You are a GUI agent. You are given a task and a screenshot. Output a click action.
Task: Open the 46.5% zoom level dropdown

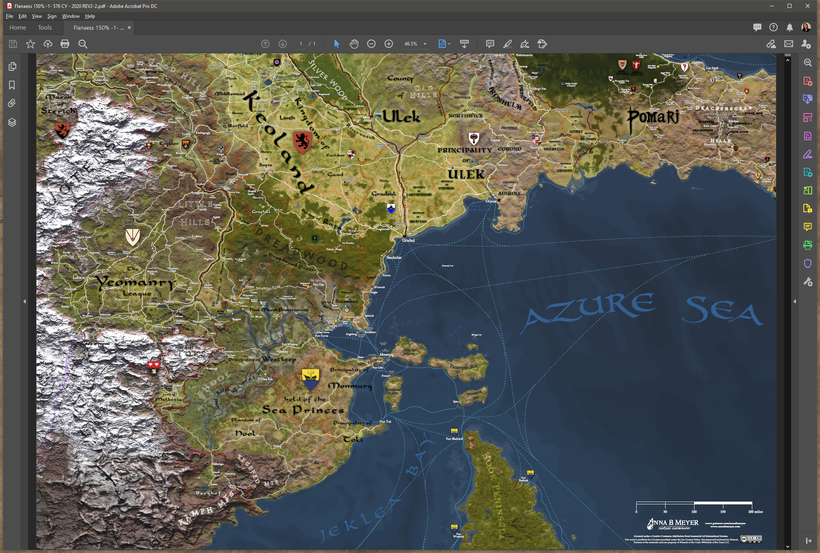(x=415, y=44)
